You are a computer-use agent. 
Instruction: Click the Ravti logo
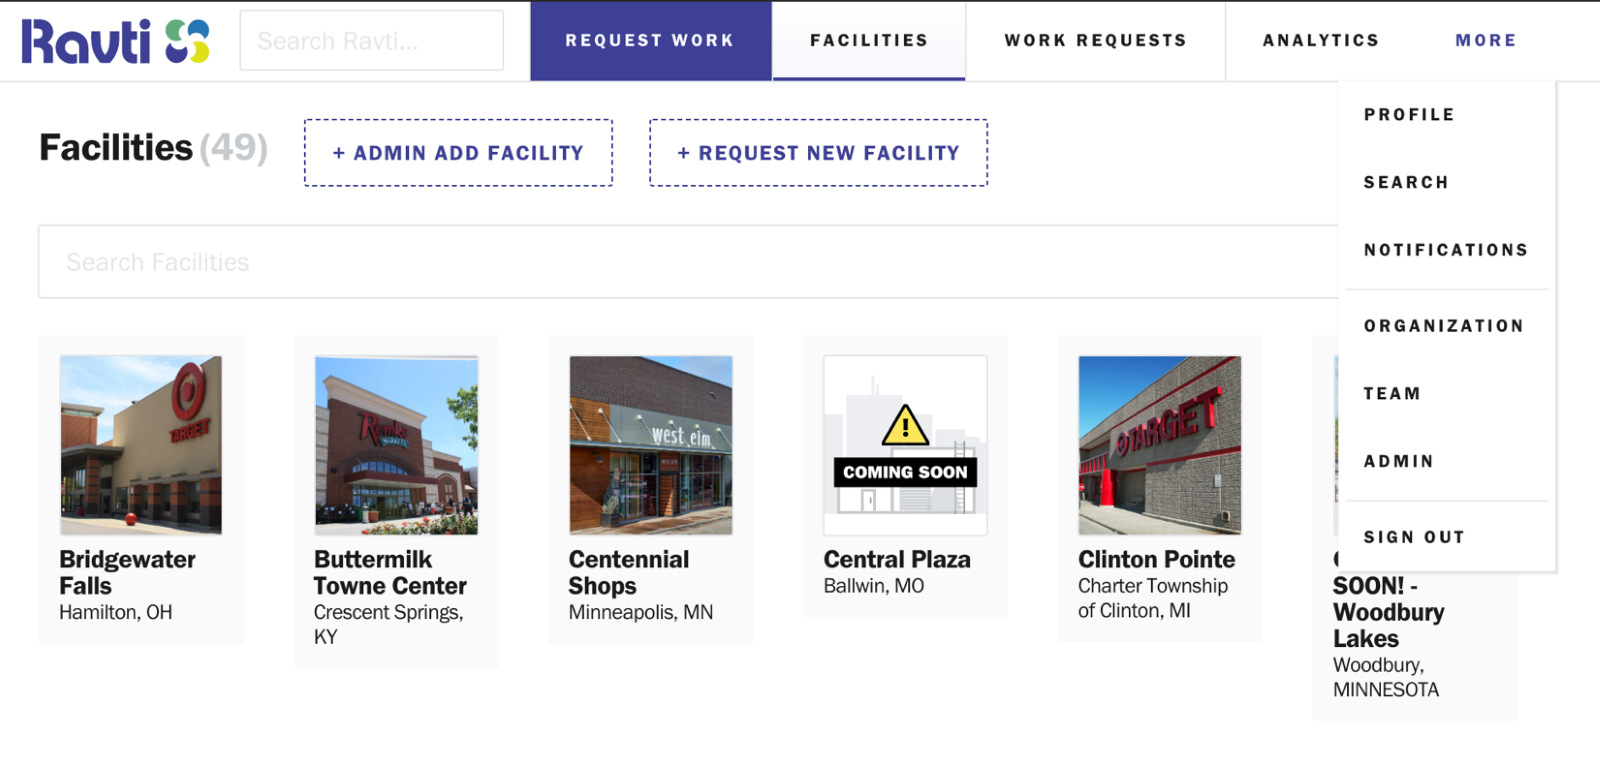pyautogui.click(x=116, y=41)
